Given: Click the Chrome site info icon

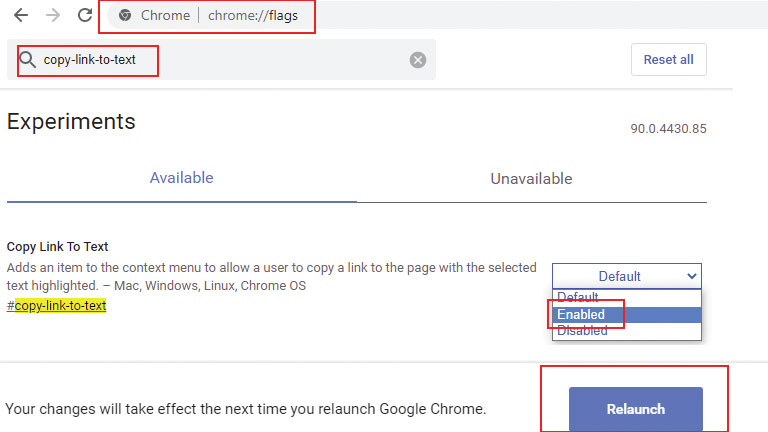Looking at the screenshot, I should point(125,15).
